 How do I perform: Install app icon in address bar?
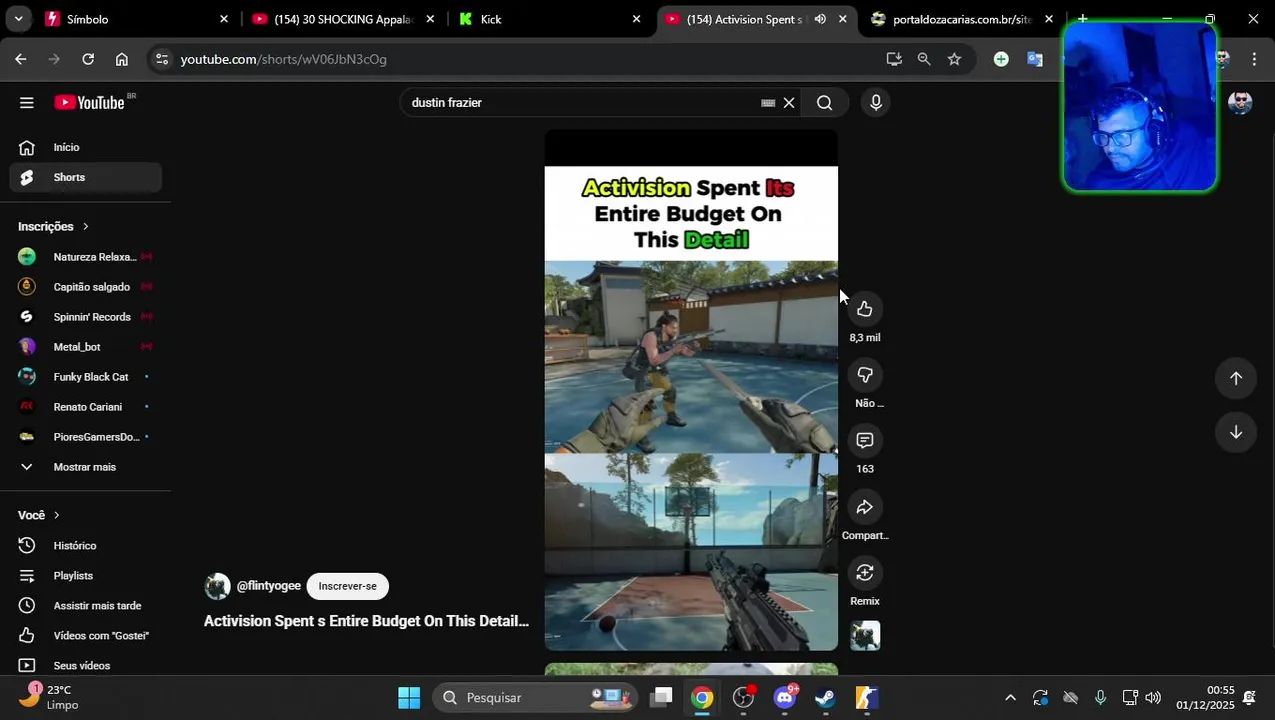pos(894,59)
